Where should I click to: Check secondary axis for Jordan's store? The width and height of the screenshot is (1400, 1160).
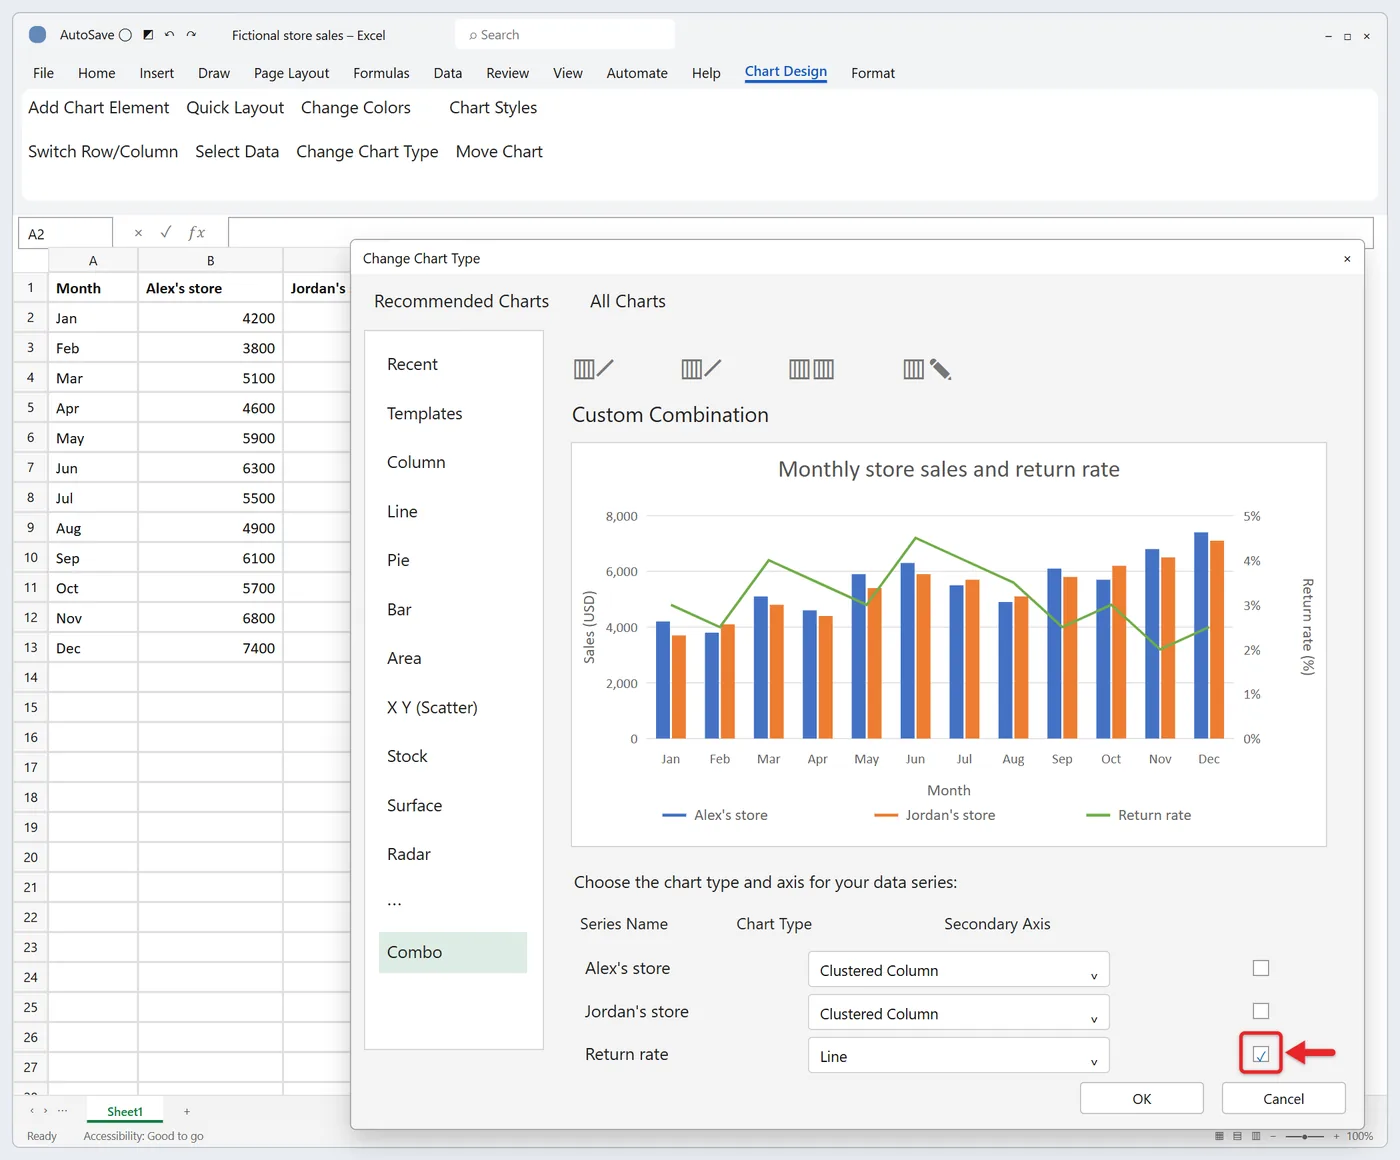[x=1261, y=1011]
